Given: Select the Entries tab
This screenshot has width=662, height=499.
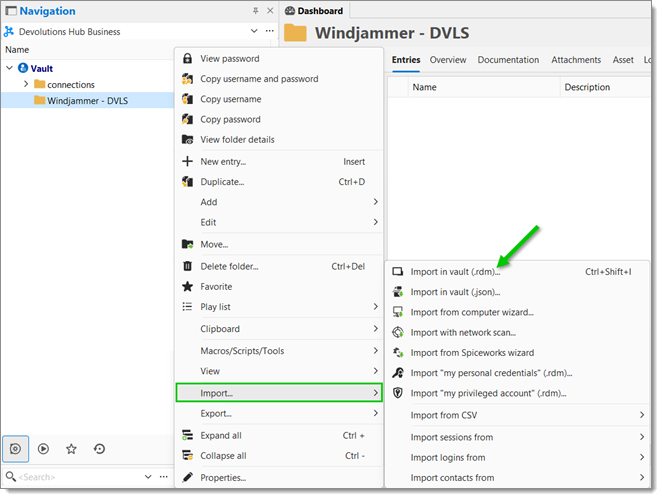Looking at the screenshot, I should tap(406, 60).
